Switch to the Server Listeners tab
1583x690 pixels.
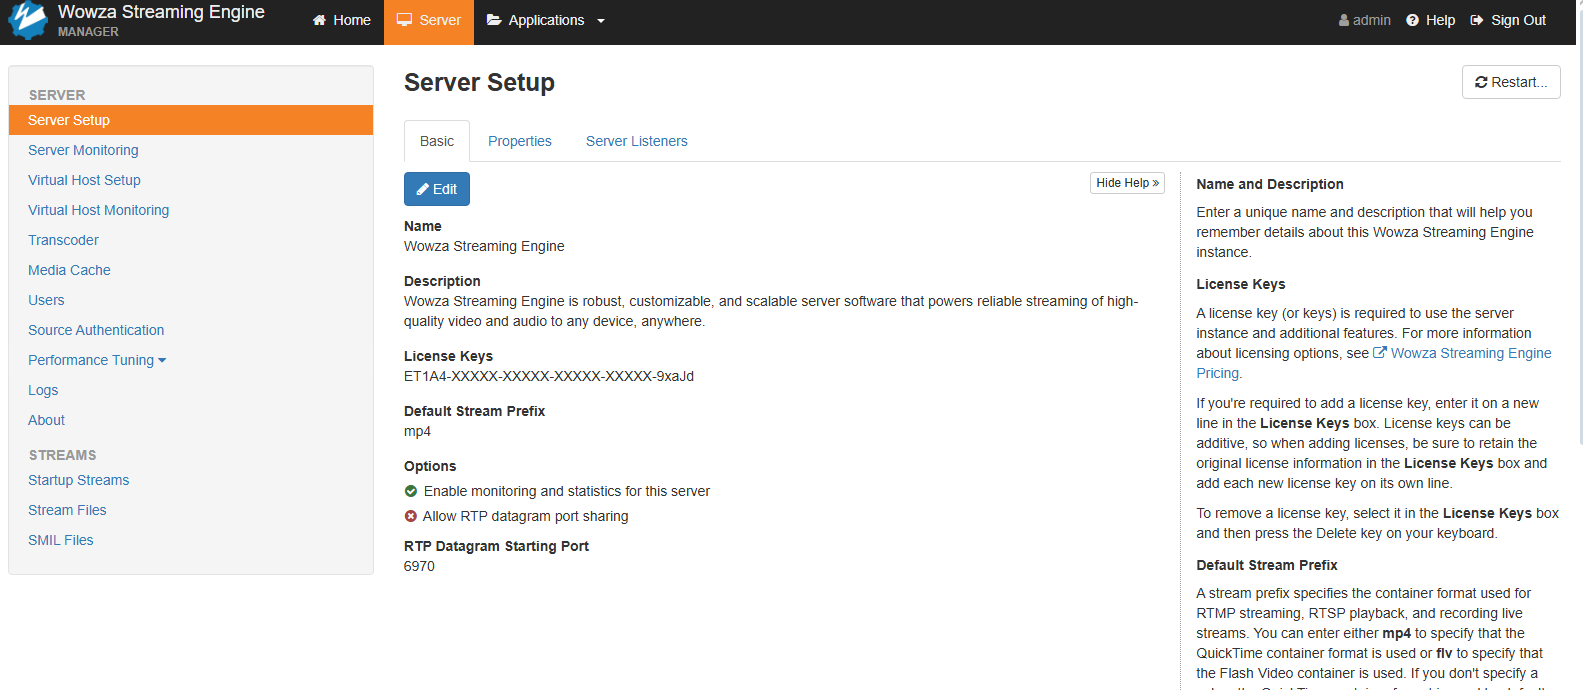pos(636,141)
